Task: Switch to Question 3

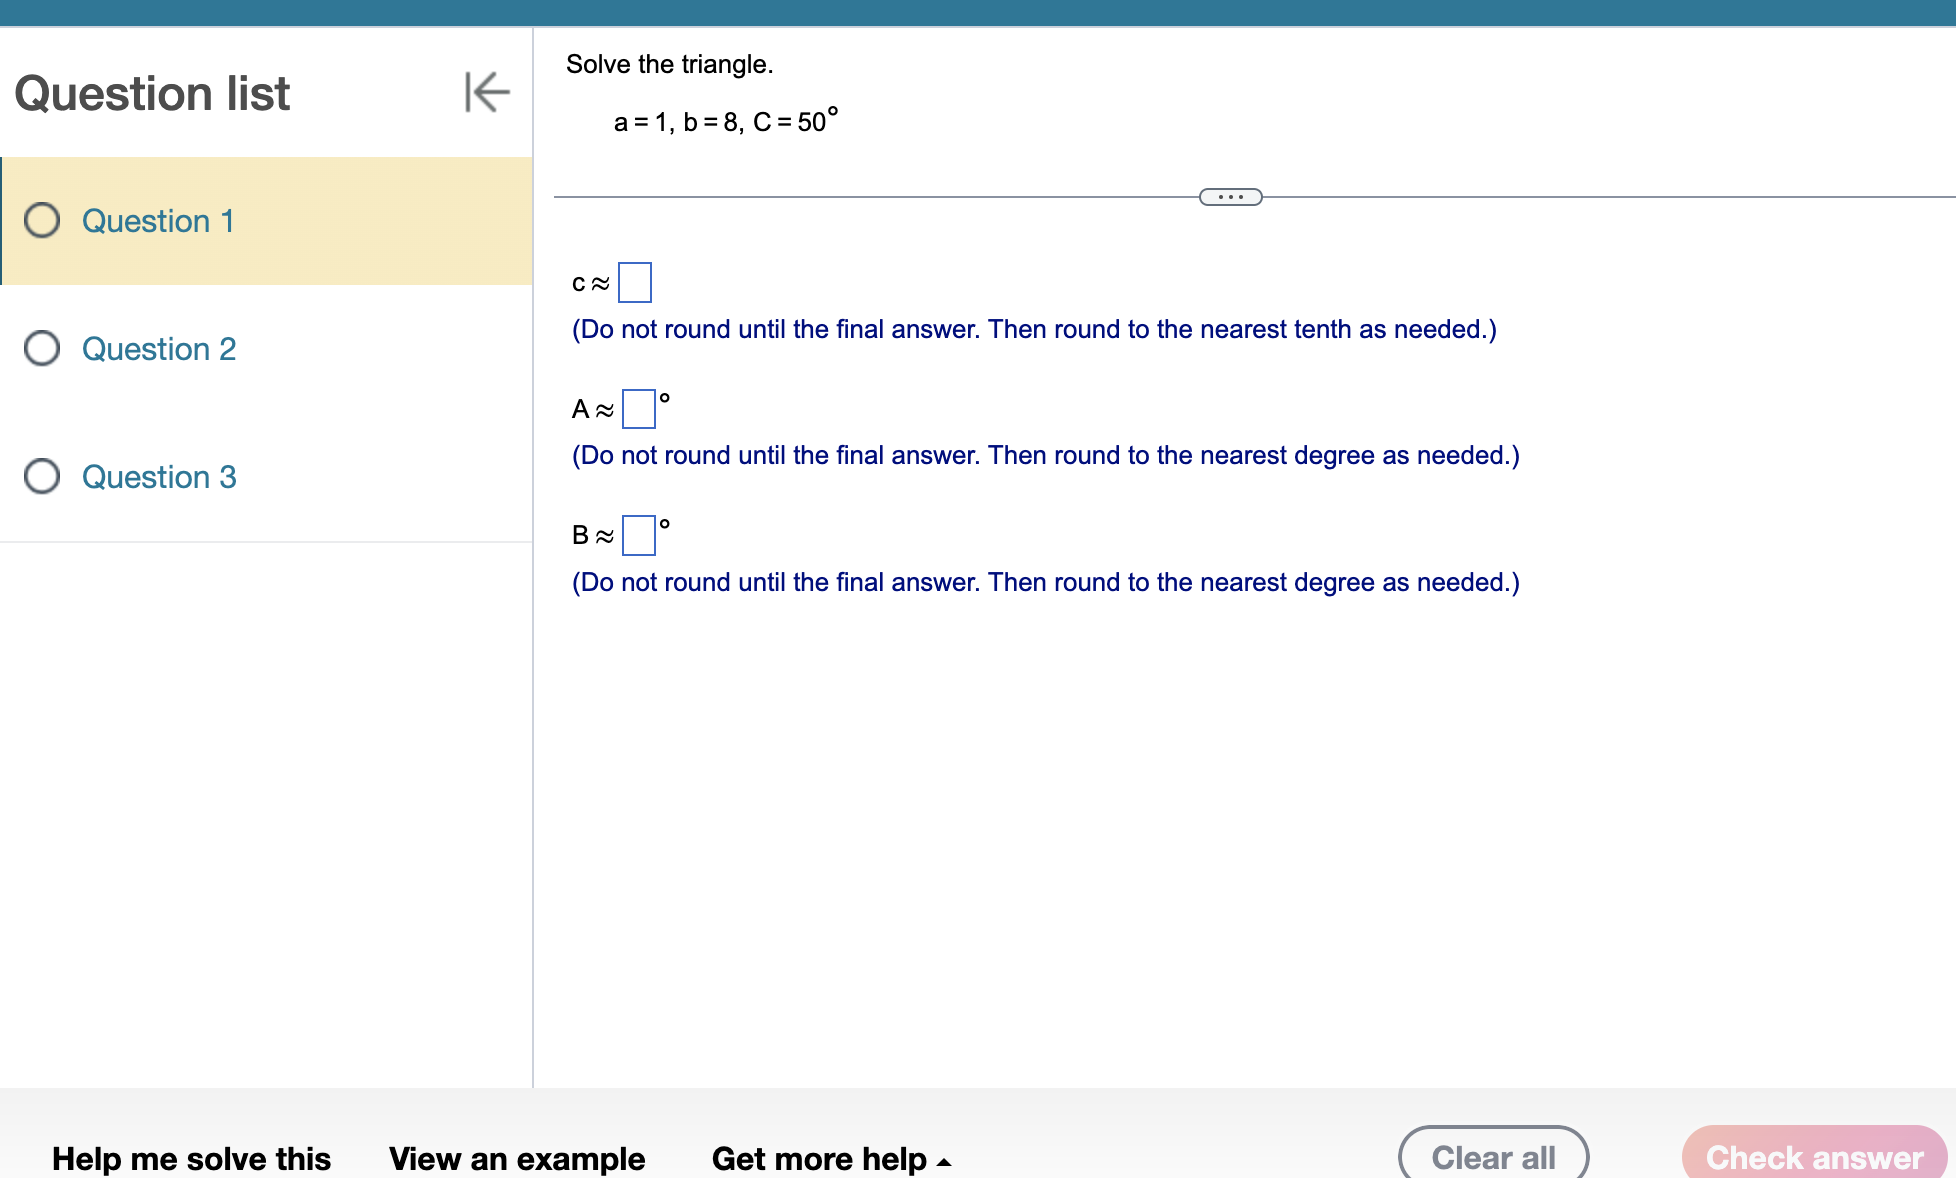Action: (x=159, y=477)
